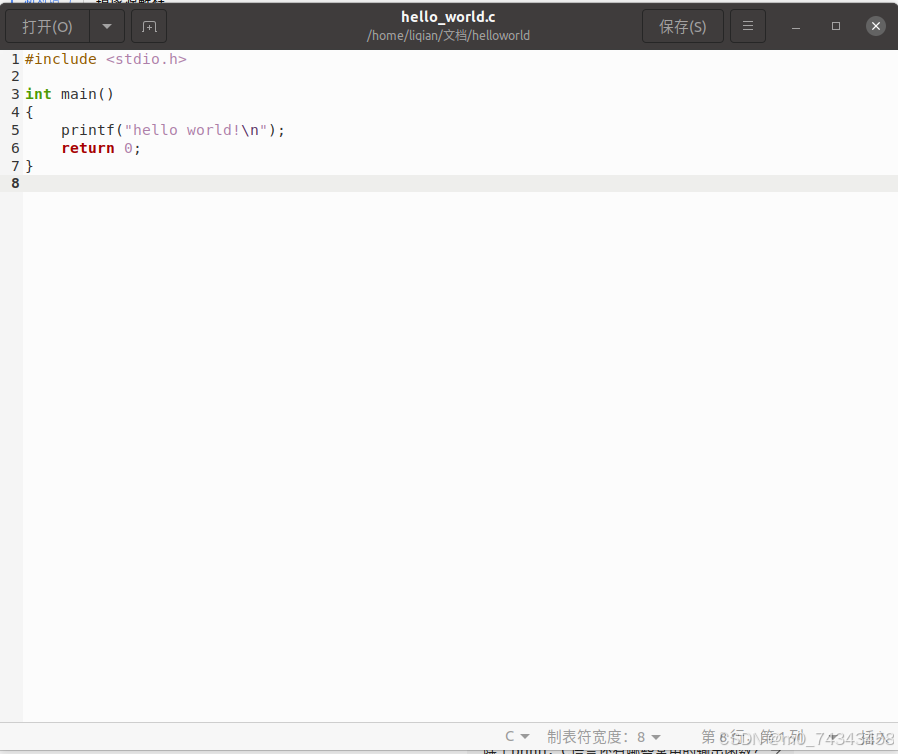The width and height of the screenshot is (898, 754).
Task: Click line number 1 in the gutter
Action: (14, 59)
